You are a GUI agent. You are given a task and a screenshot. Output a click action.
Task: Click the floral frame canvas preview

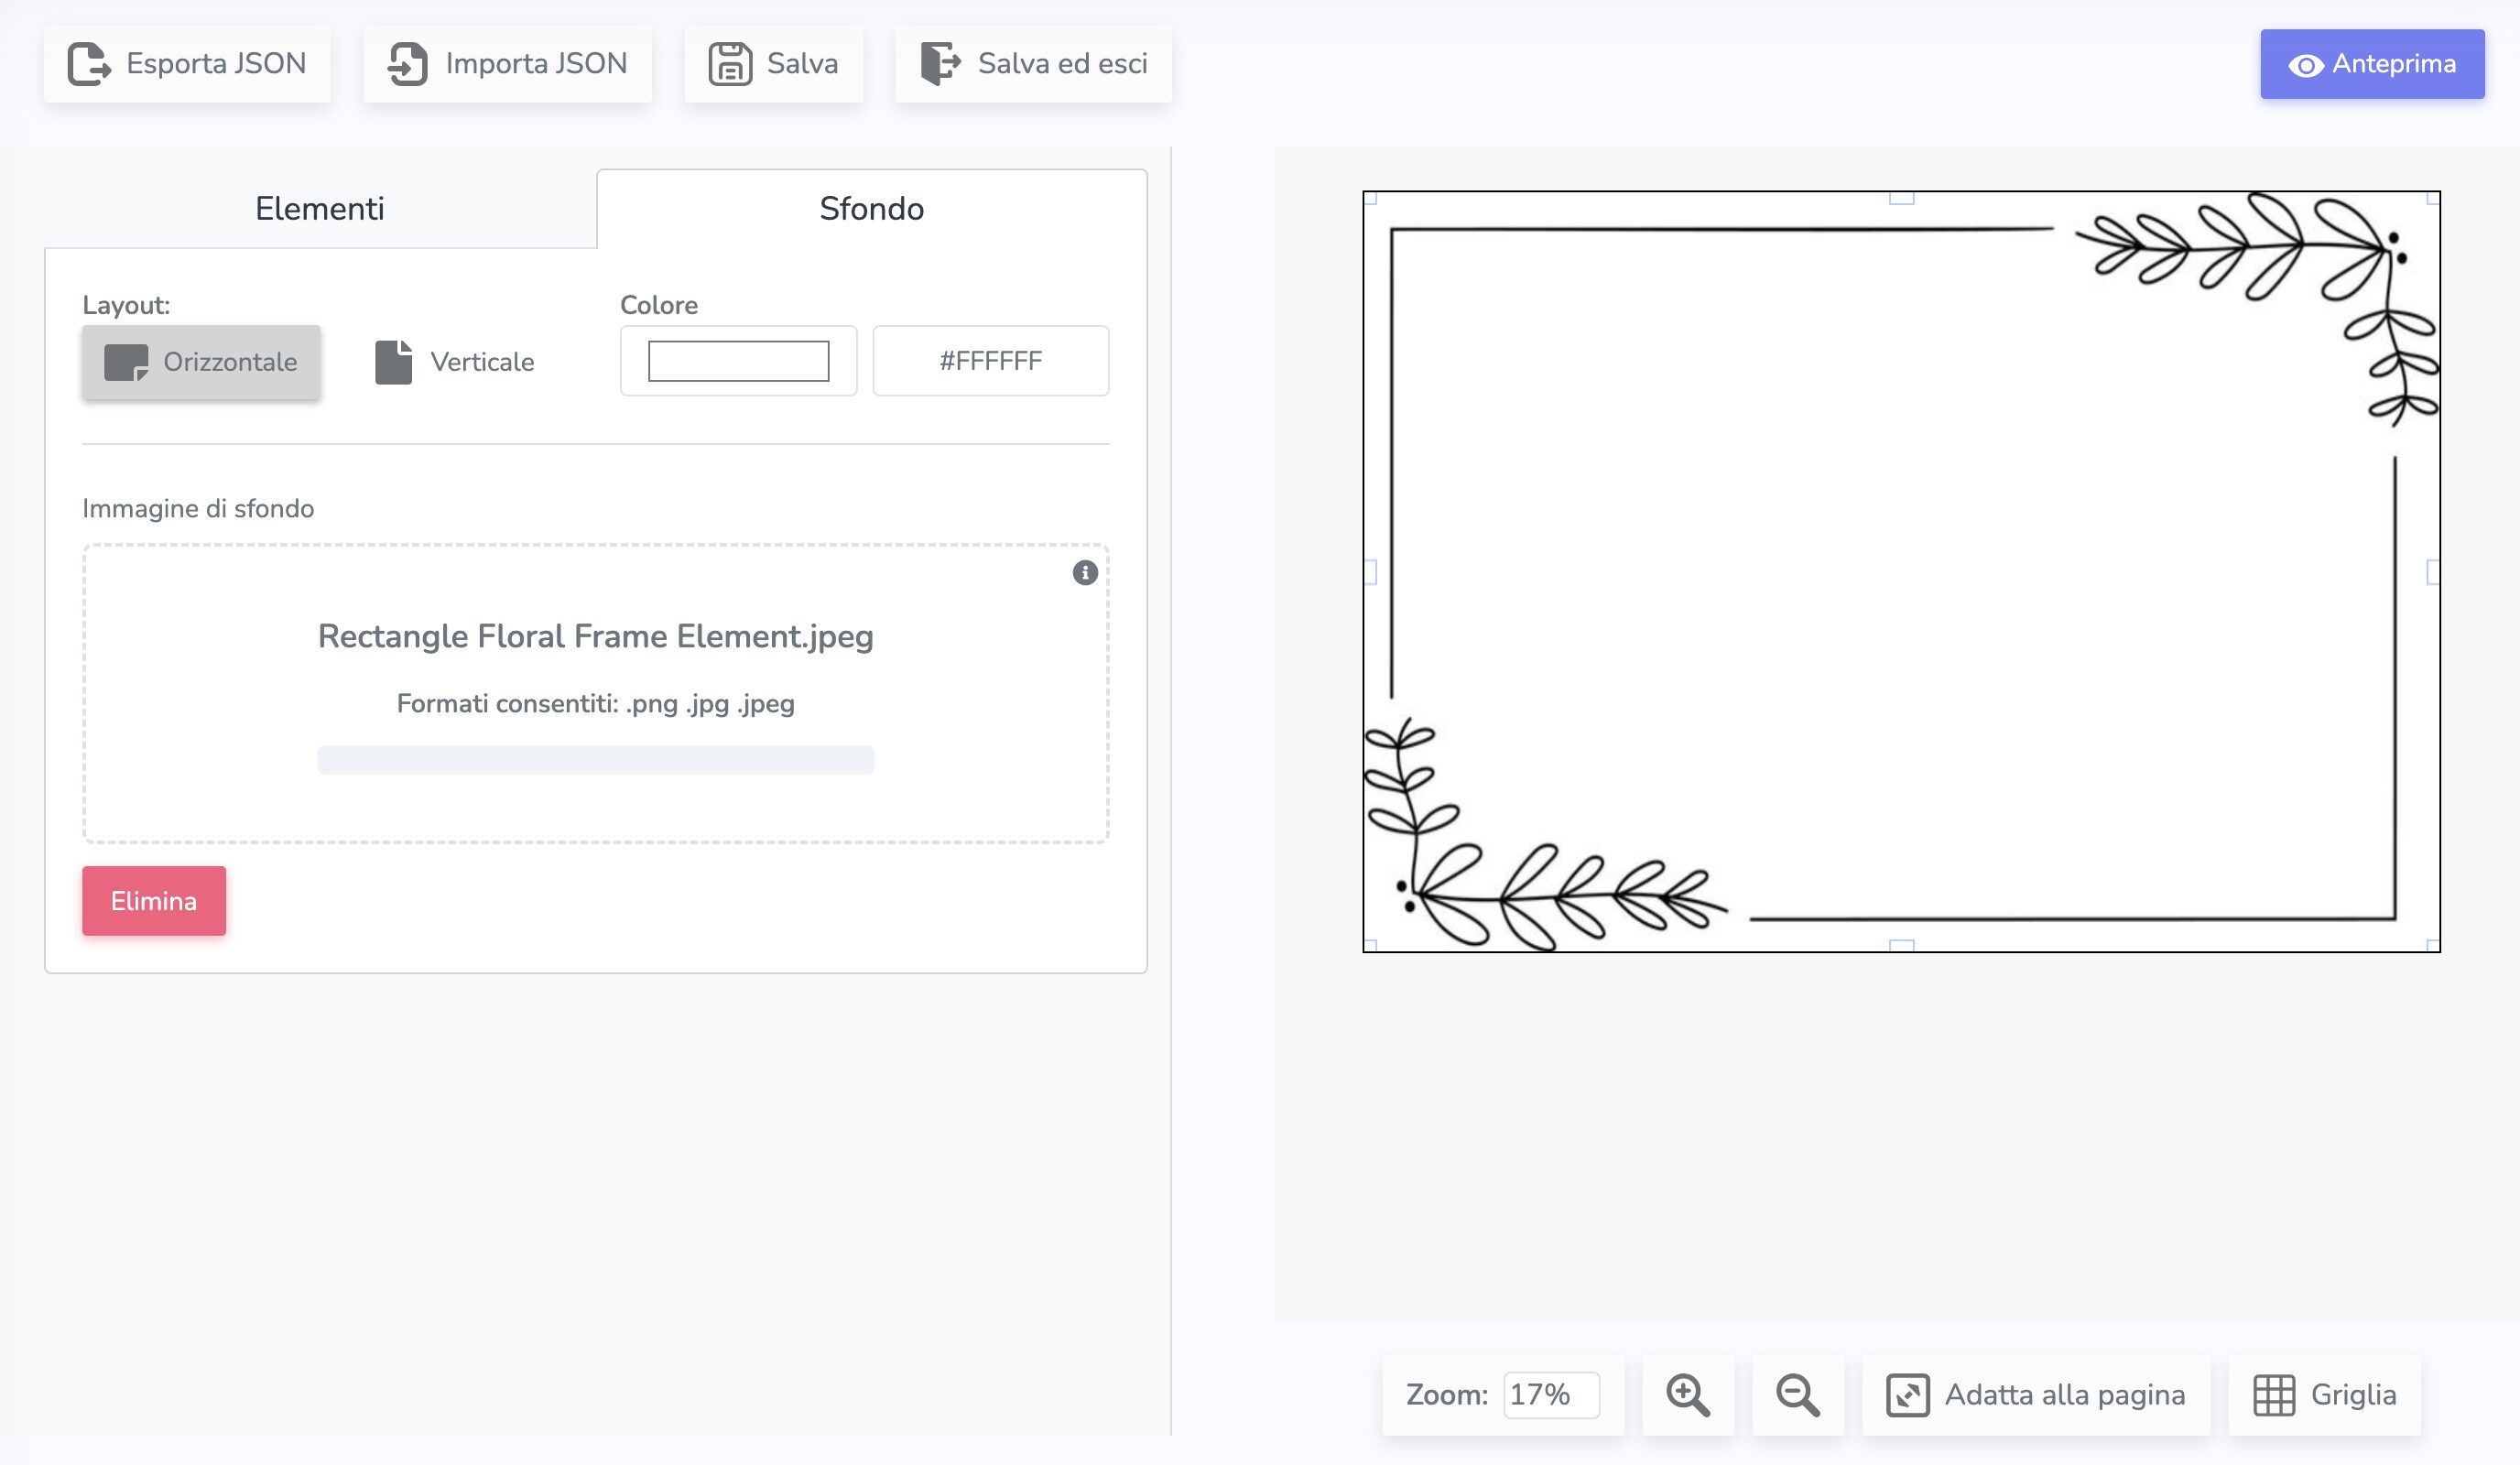click(x=1900, y=571)
